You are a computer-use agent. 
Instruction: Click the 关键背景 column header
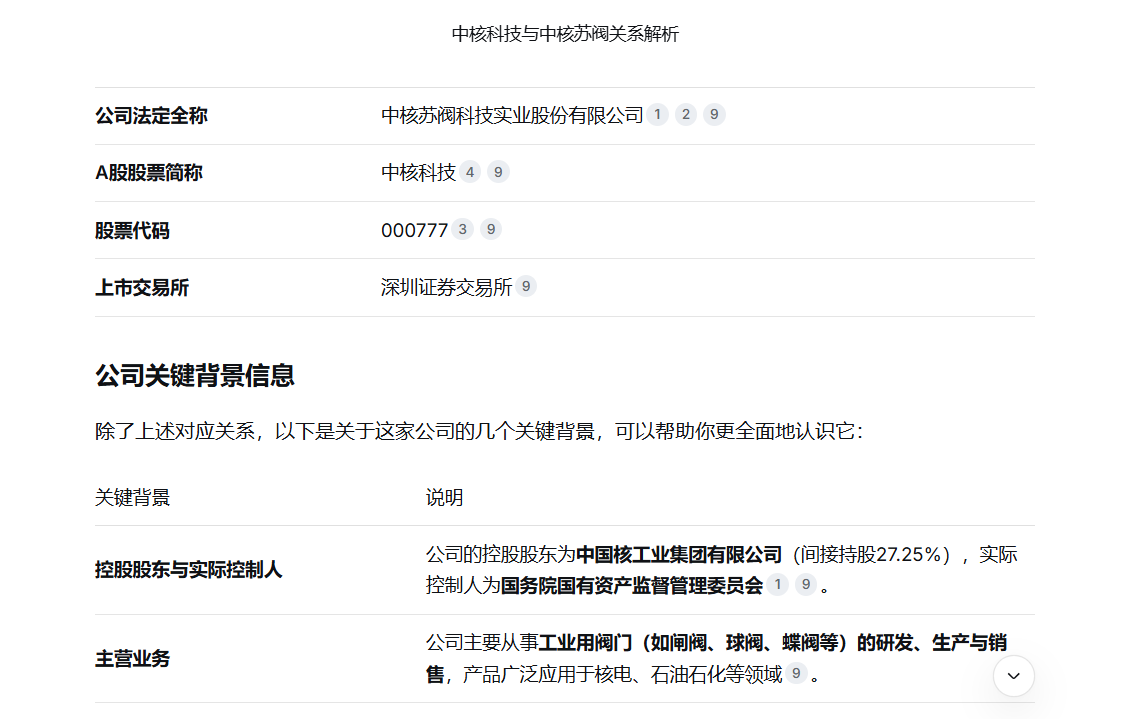coord(133,498)
